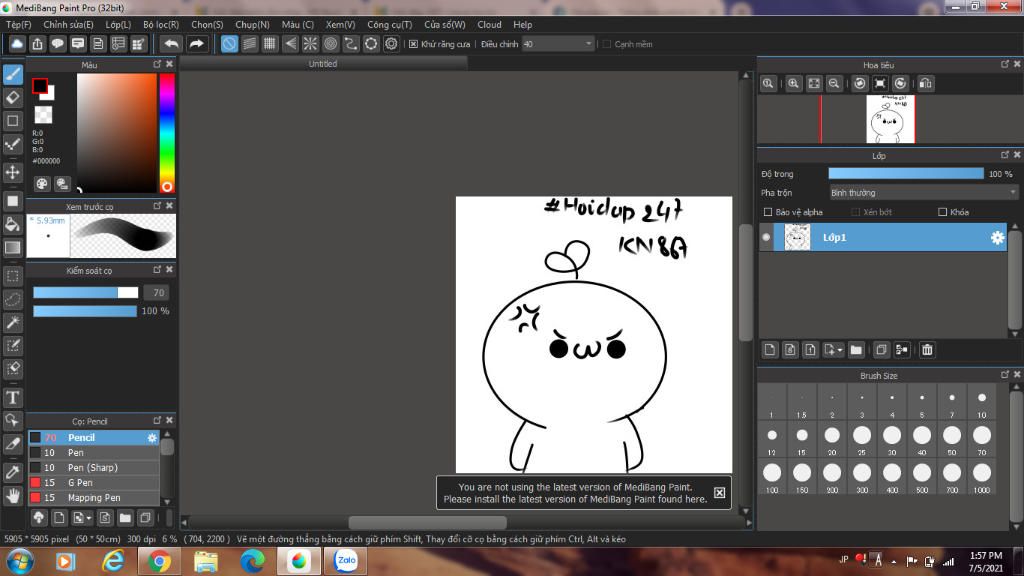This screenshot has width=1024, height=576.
Task: Click the Undo arrow
Action: (171, 44)
